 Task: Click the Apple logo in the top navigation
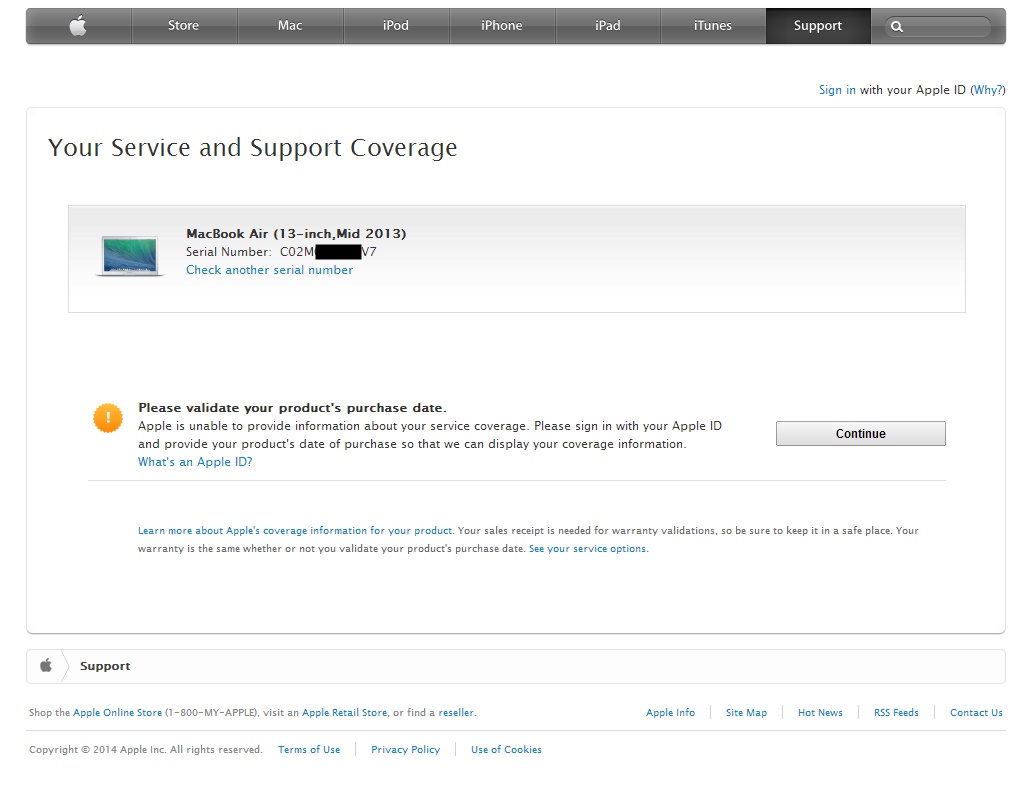[78, 26]
